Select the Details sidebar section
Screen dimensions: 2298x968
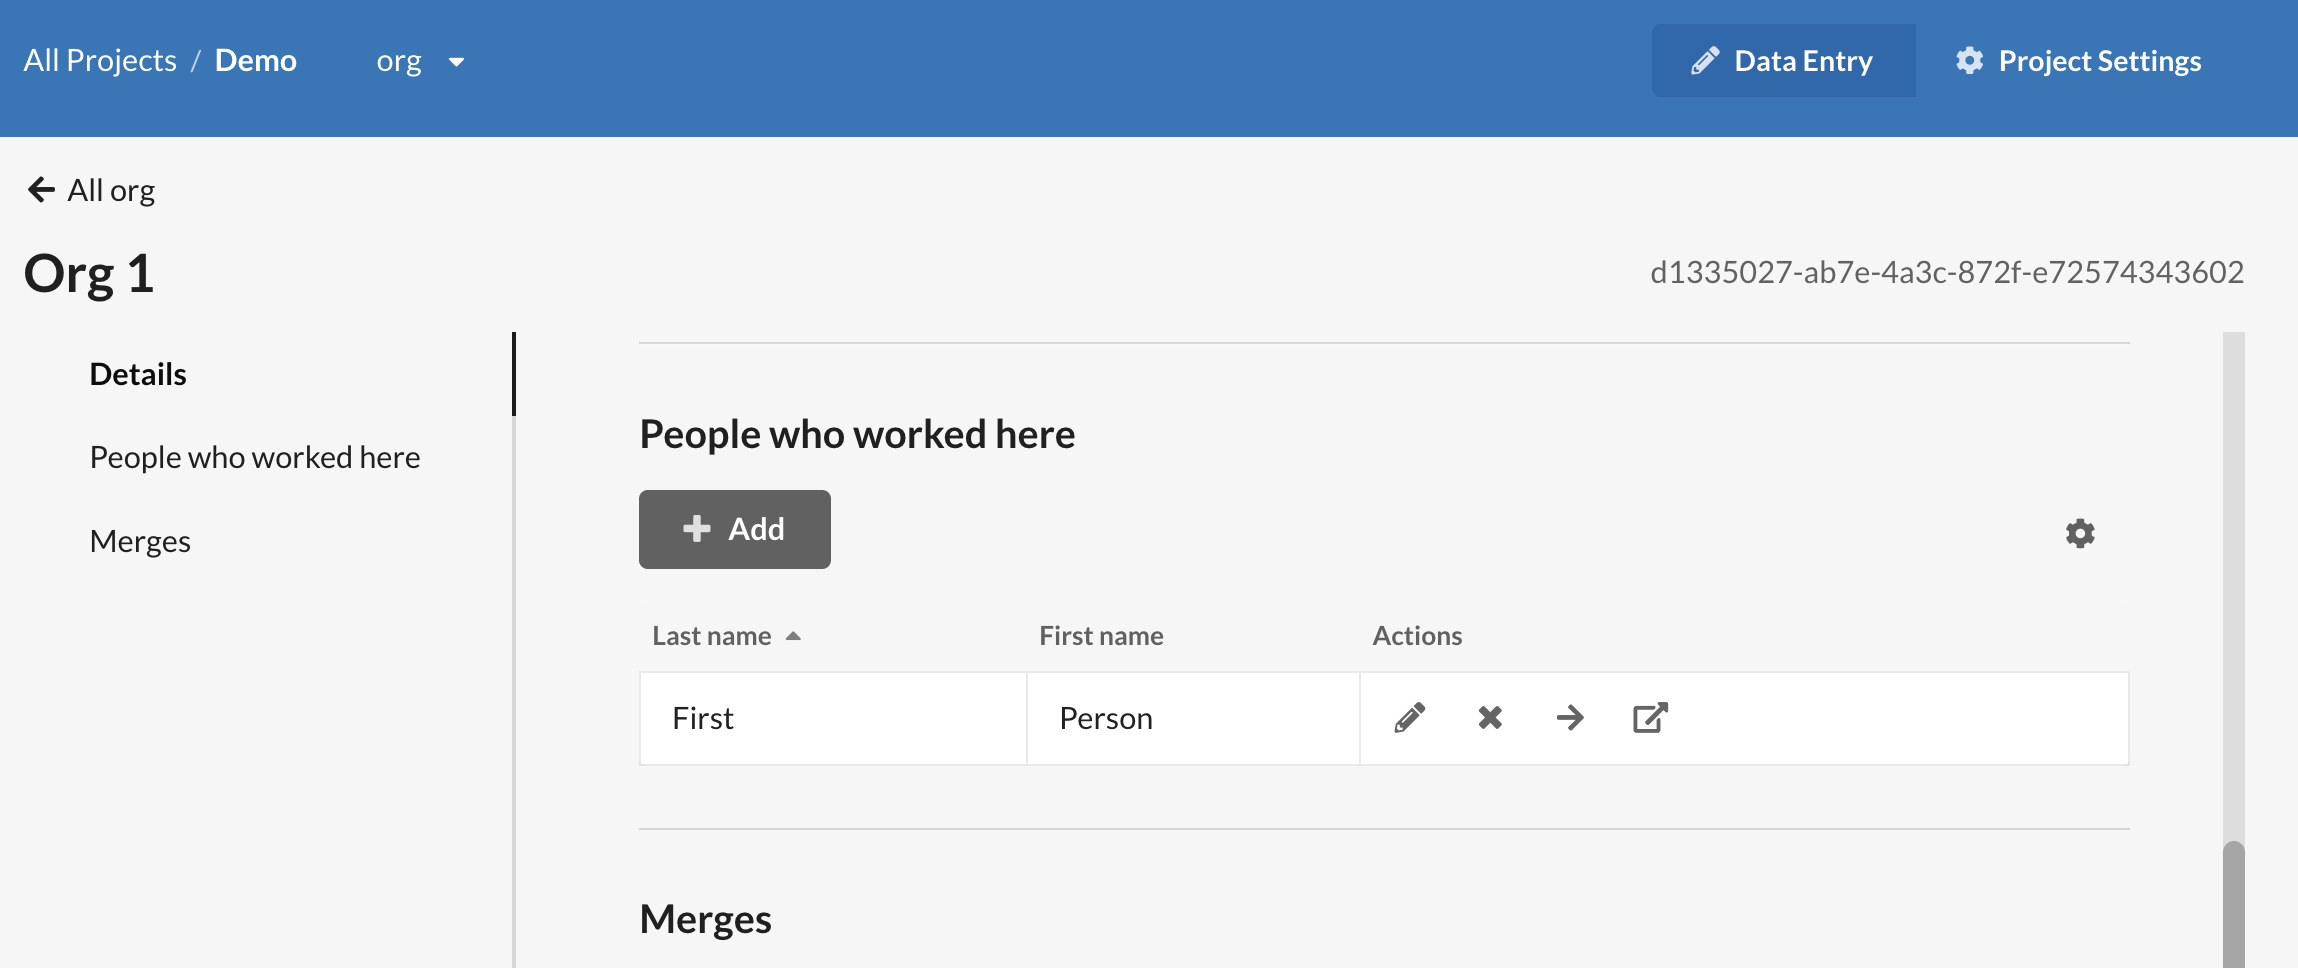pyautogui.click(x=138, y=374)
